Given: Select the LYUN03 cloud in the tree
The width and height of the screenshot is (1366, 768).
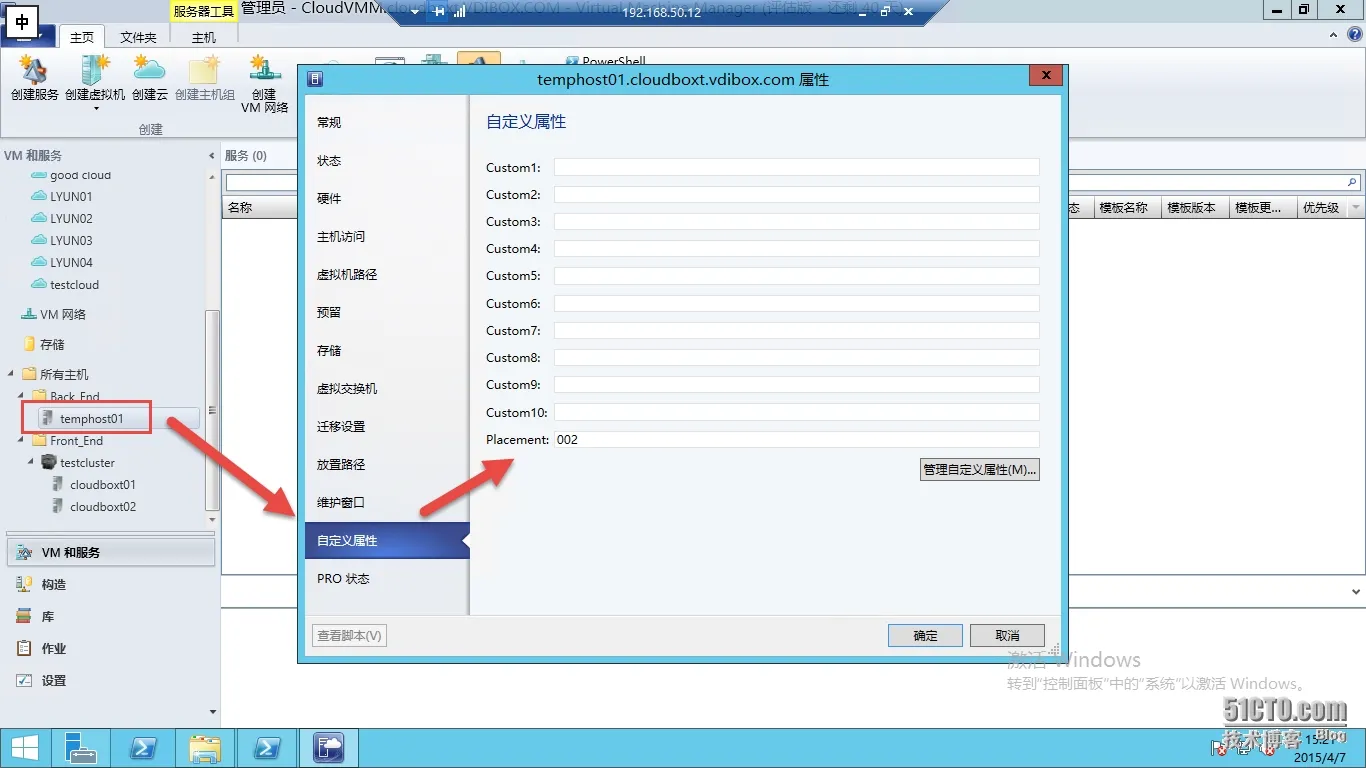Looking at the screenshot, I should (x=71, y=241).
